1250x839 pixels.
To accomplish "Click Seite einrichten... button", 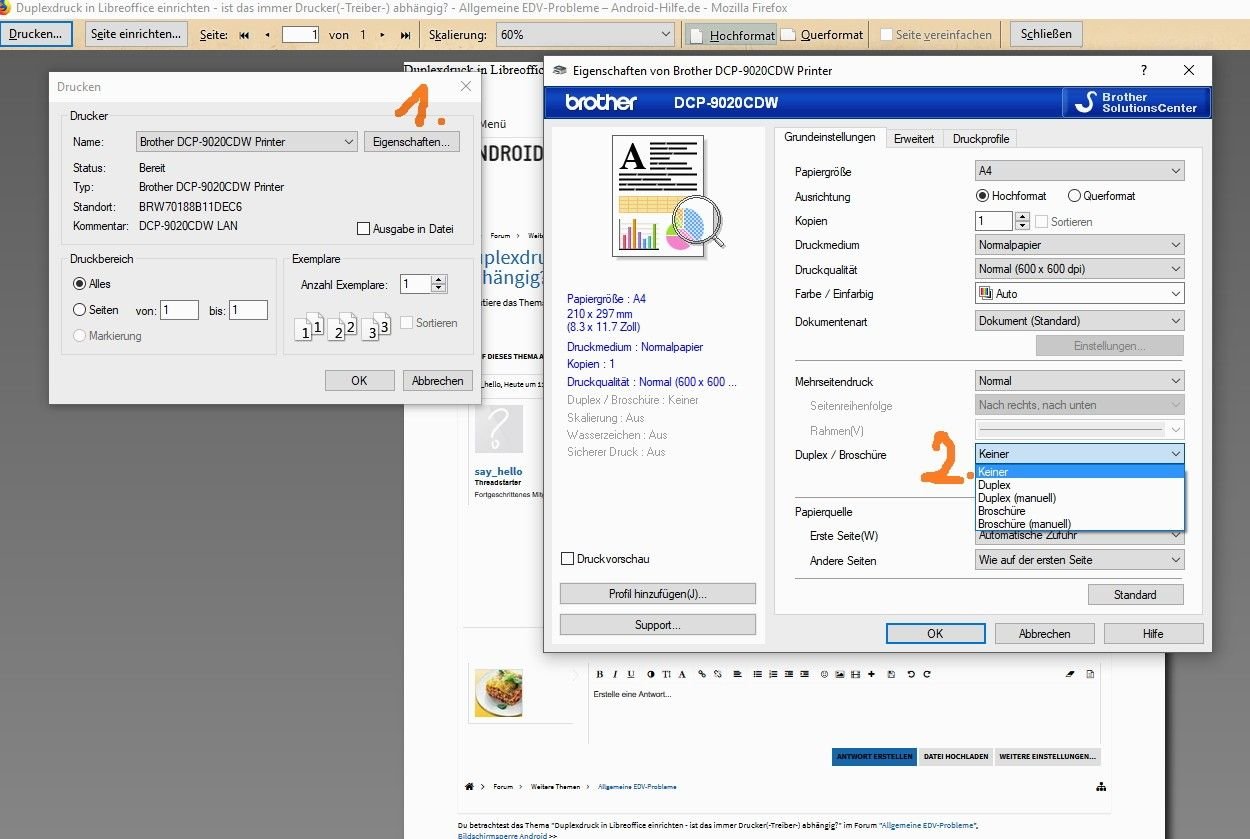I will (x=136, y=34).
